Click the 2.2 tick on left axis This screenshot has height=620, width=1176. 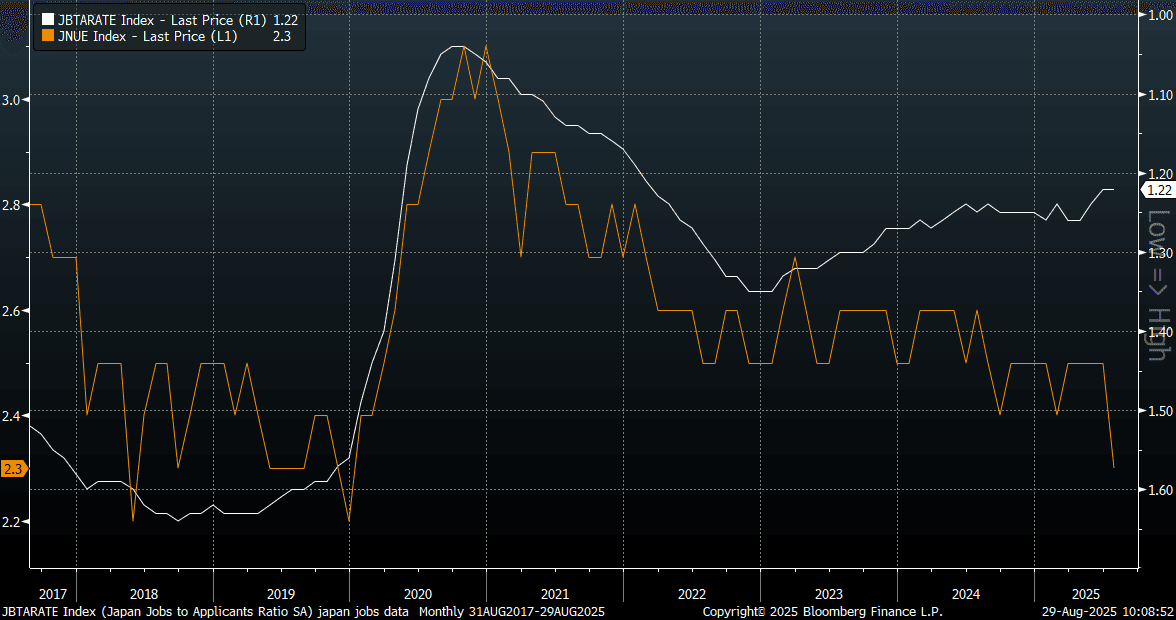(14, 522)
